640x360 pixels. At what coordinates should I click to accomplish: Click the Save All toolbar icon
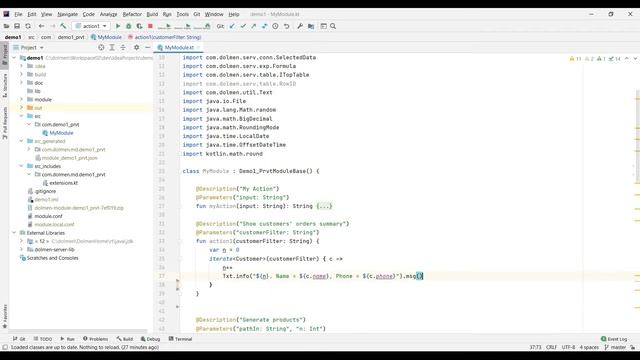(17, 26)
